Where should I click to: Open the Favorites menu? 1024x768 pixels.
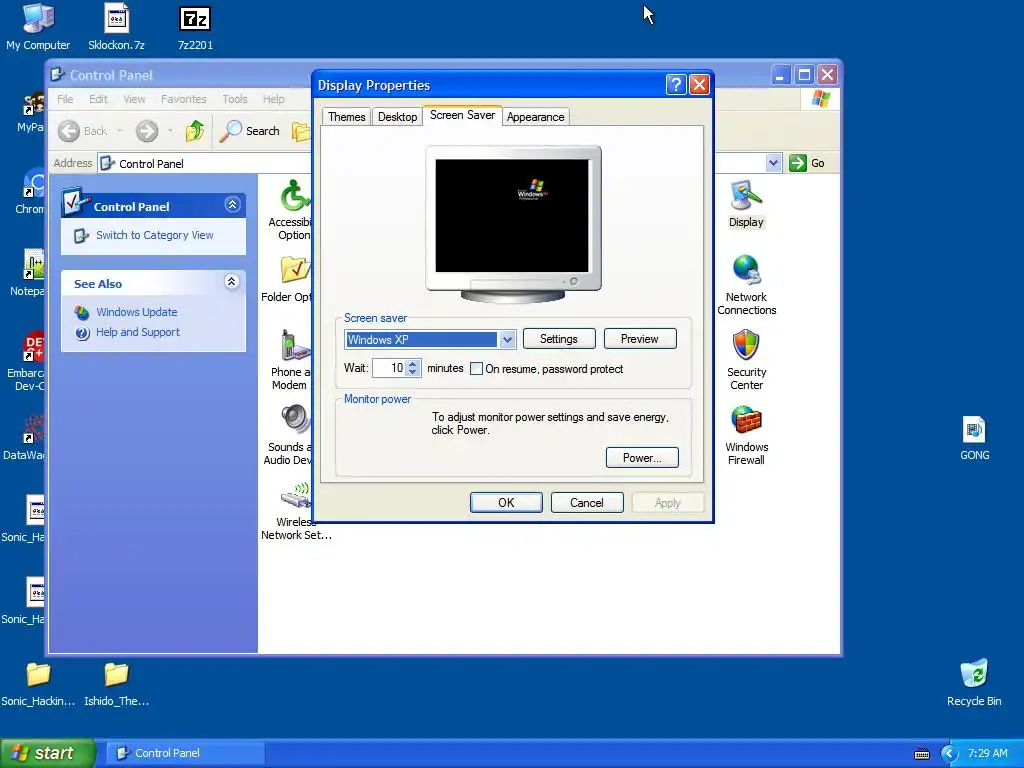coord(184,99)
